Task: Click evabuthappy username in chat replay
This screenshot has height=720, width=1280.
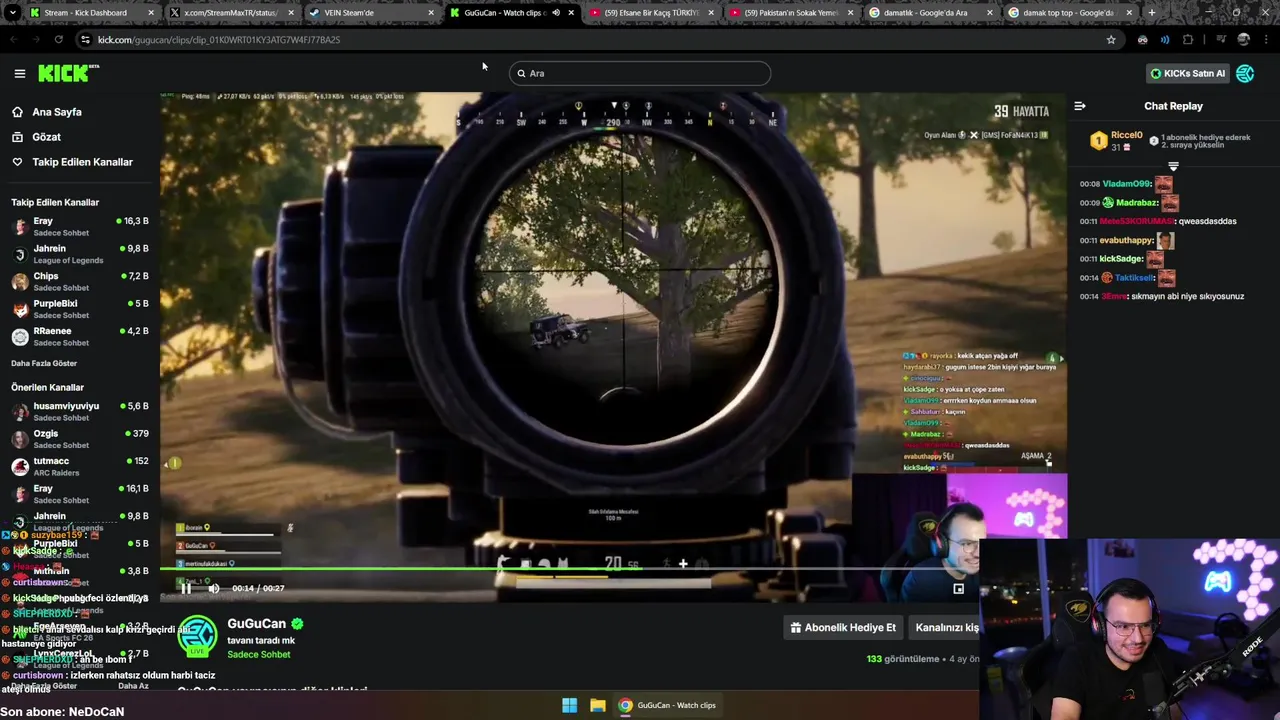Action: pyautogui.click(x=1127, y=240)
